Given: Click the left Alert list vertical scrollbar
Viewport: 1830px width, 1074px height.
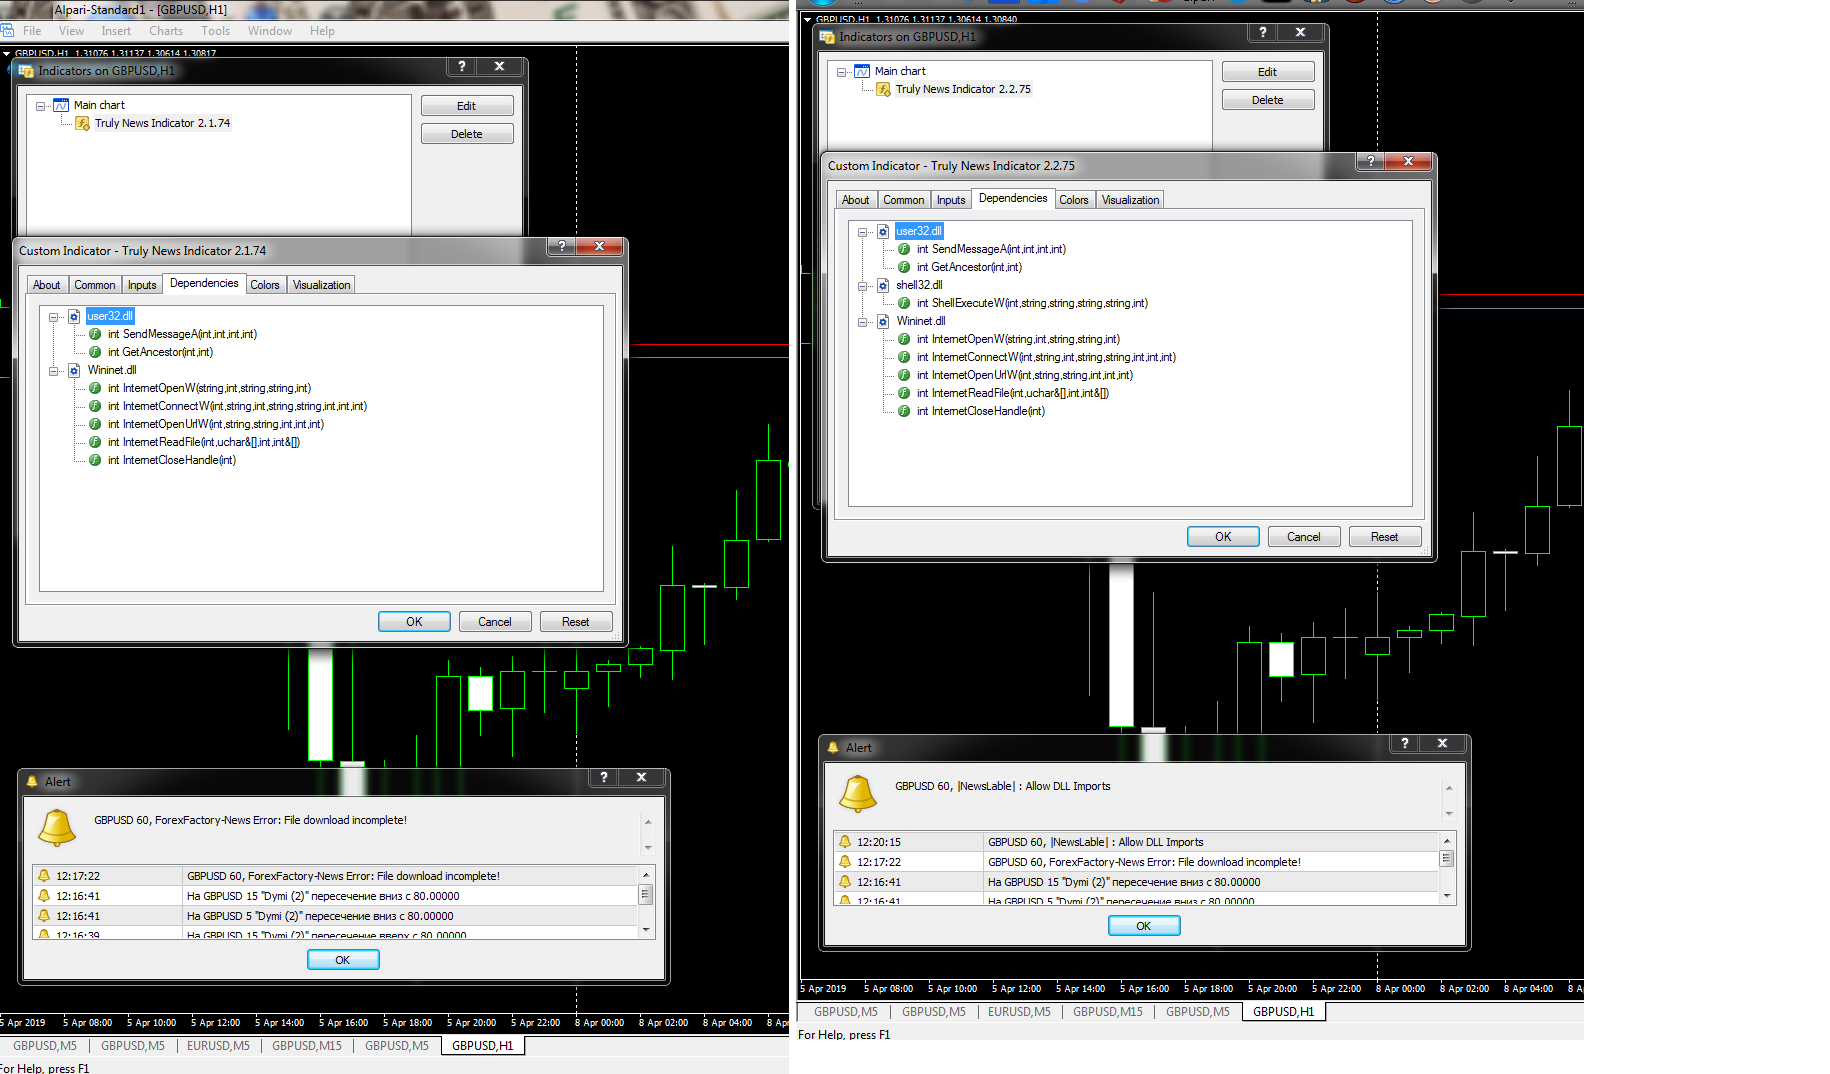Looking at the screenshot, I should 646,902.
